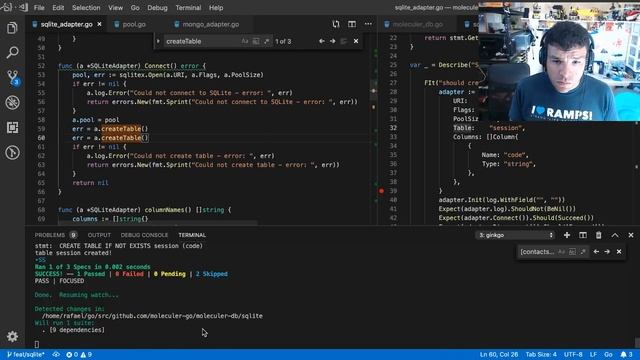Toggle Find in Selection in editor find
The height and width of the screenshot is (360, 640).
click(344, 41)
